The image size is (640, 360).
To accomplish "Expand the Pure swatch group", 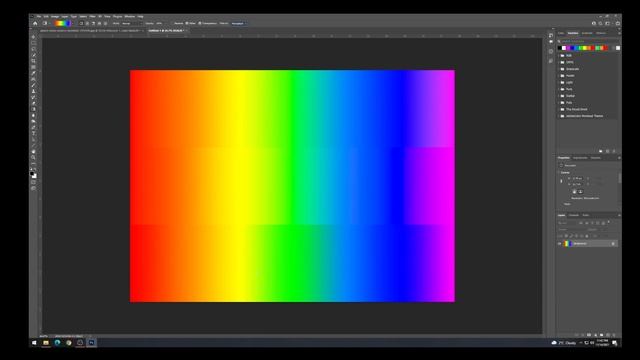I will coord(559,89).
